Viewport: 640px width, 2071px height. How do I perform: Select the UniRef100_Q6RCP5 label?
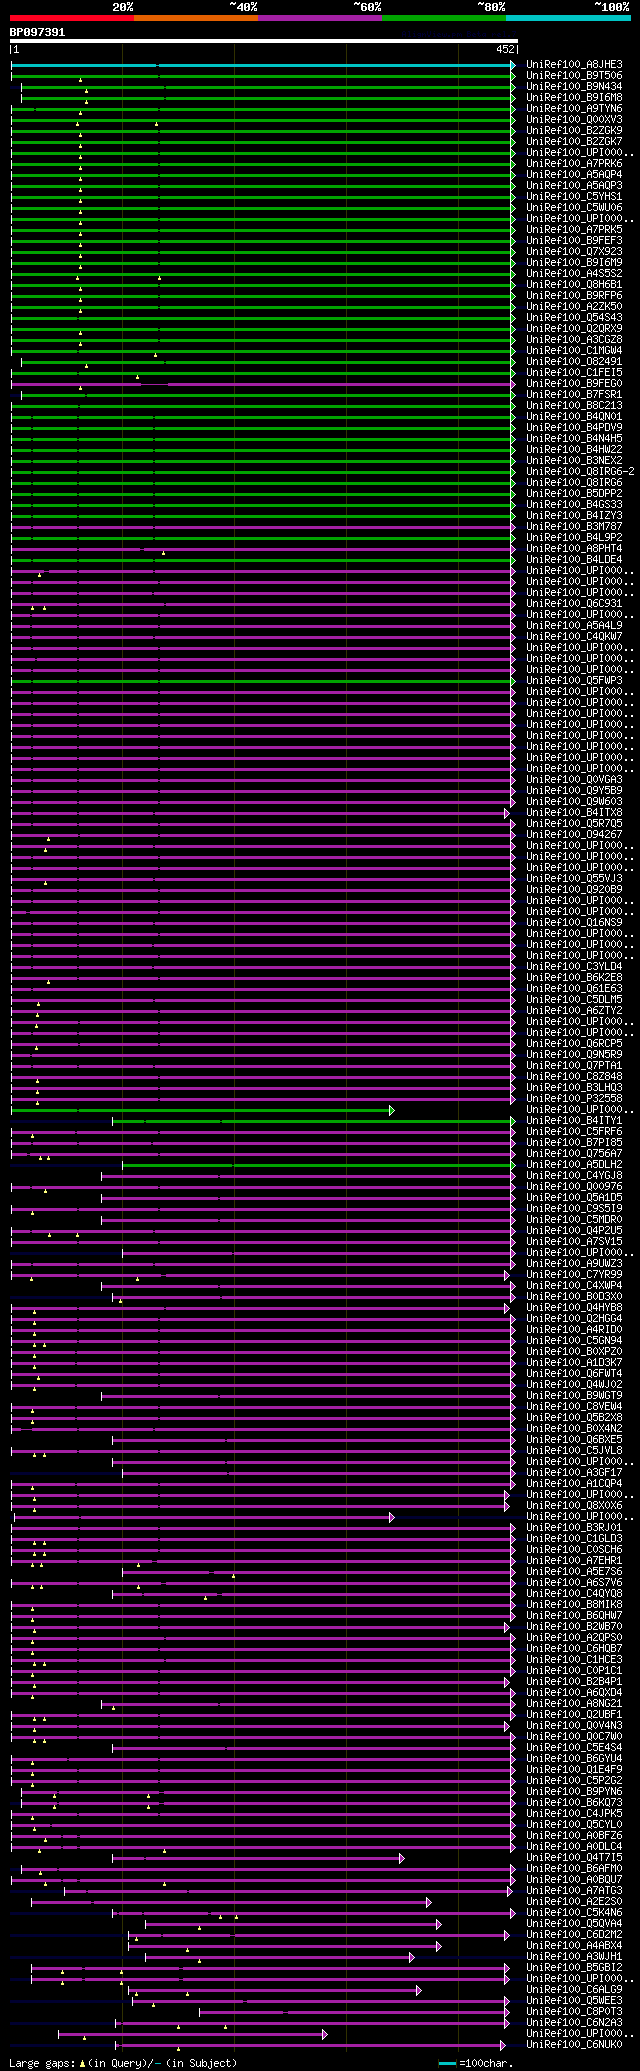coord(574,1044)
